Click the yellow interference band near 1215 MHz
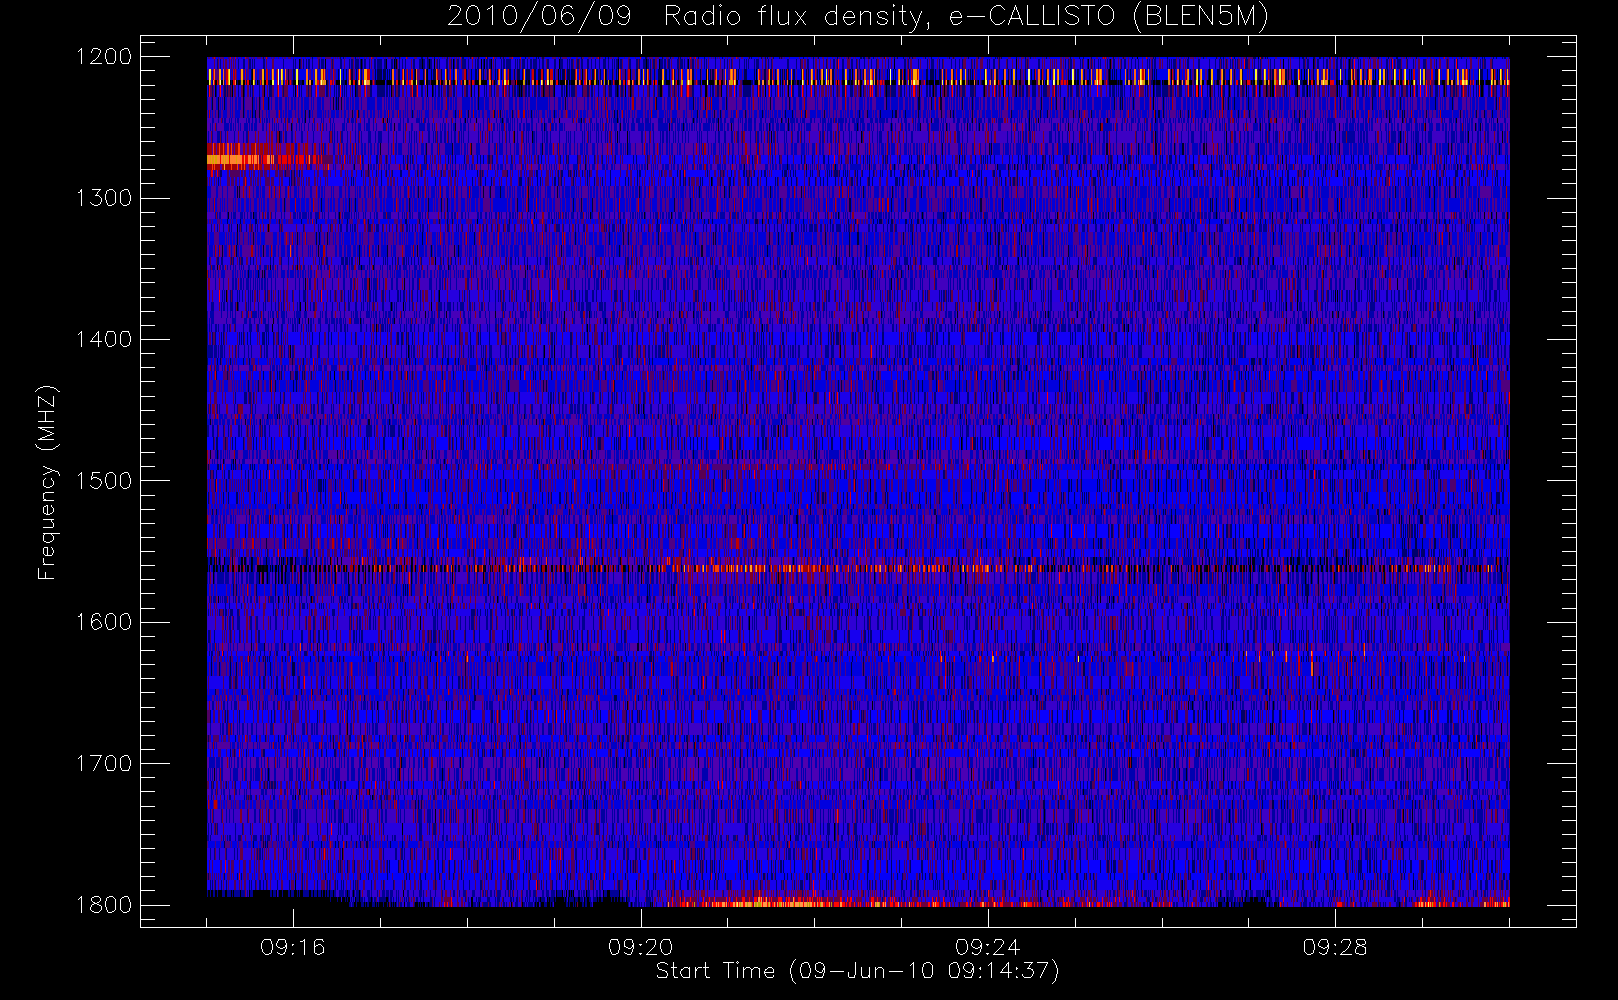 click(858, 76)
